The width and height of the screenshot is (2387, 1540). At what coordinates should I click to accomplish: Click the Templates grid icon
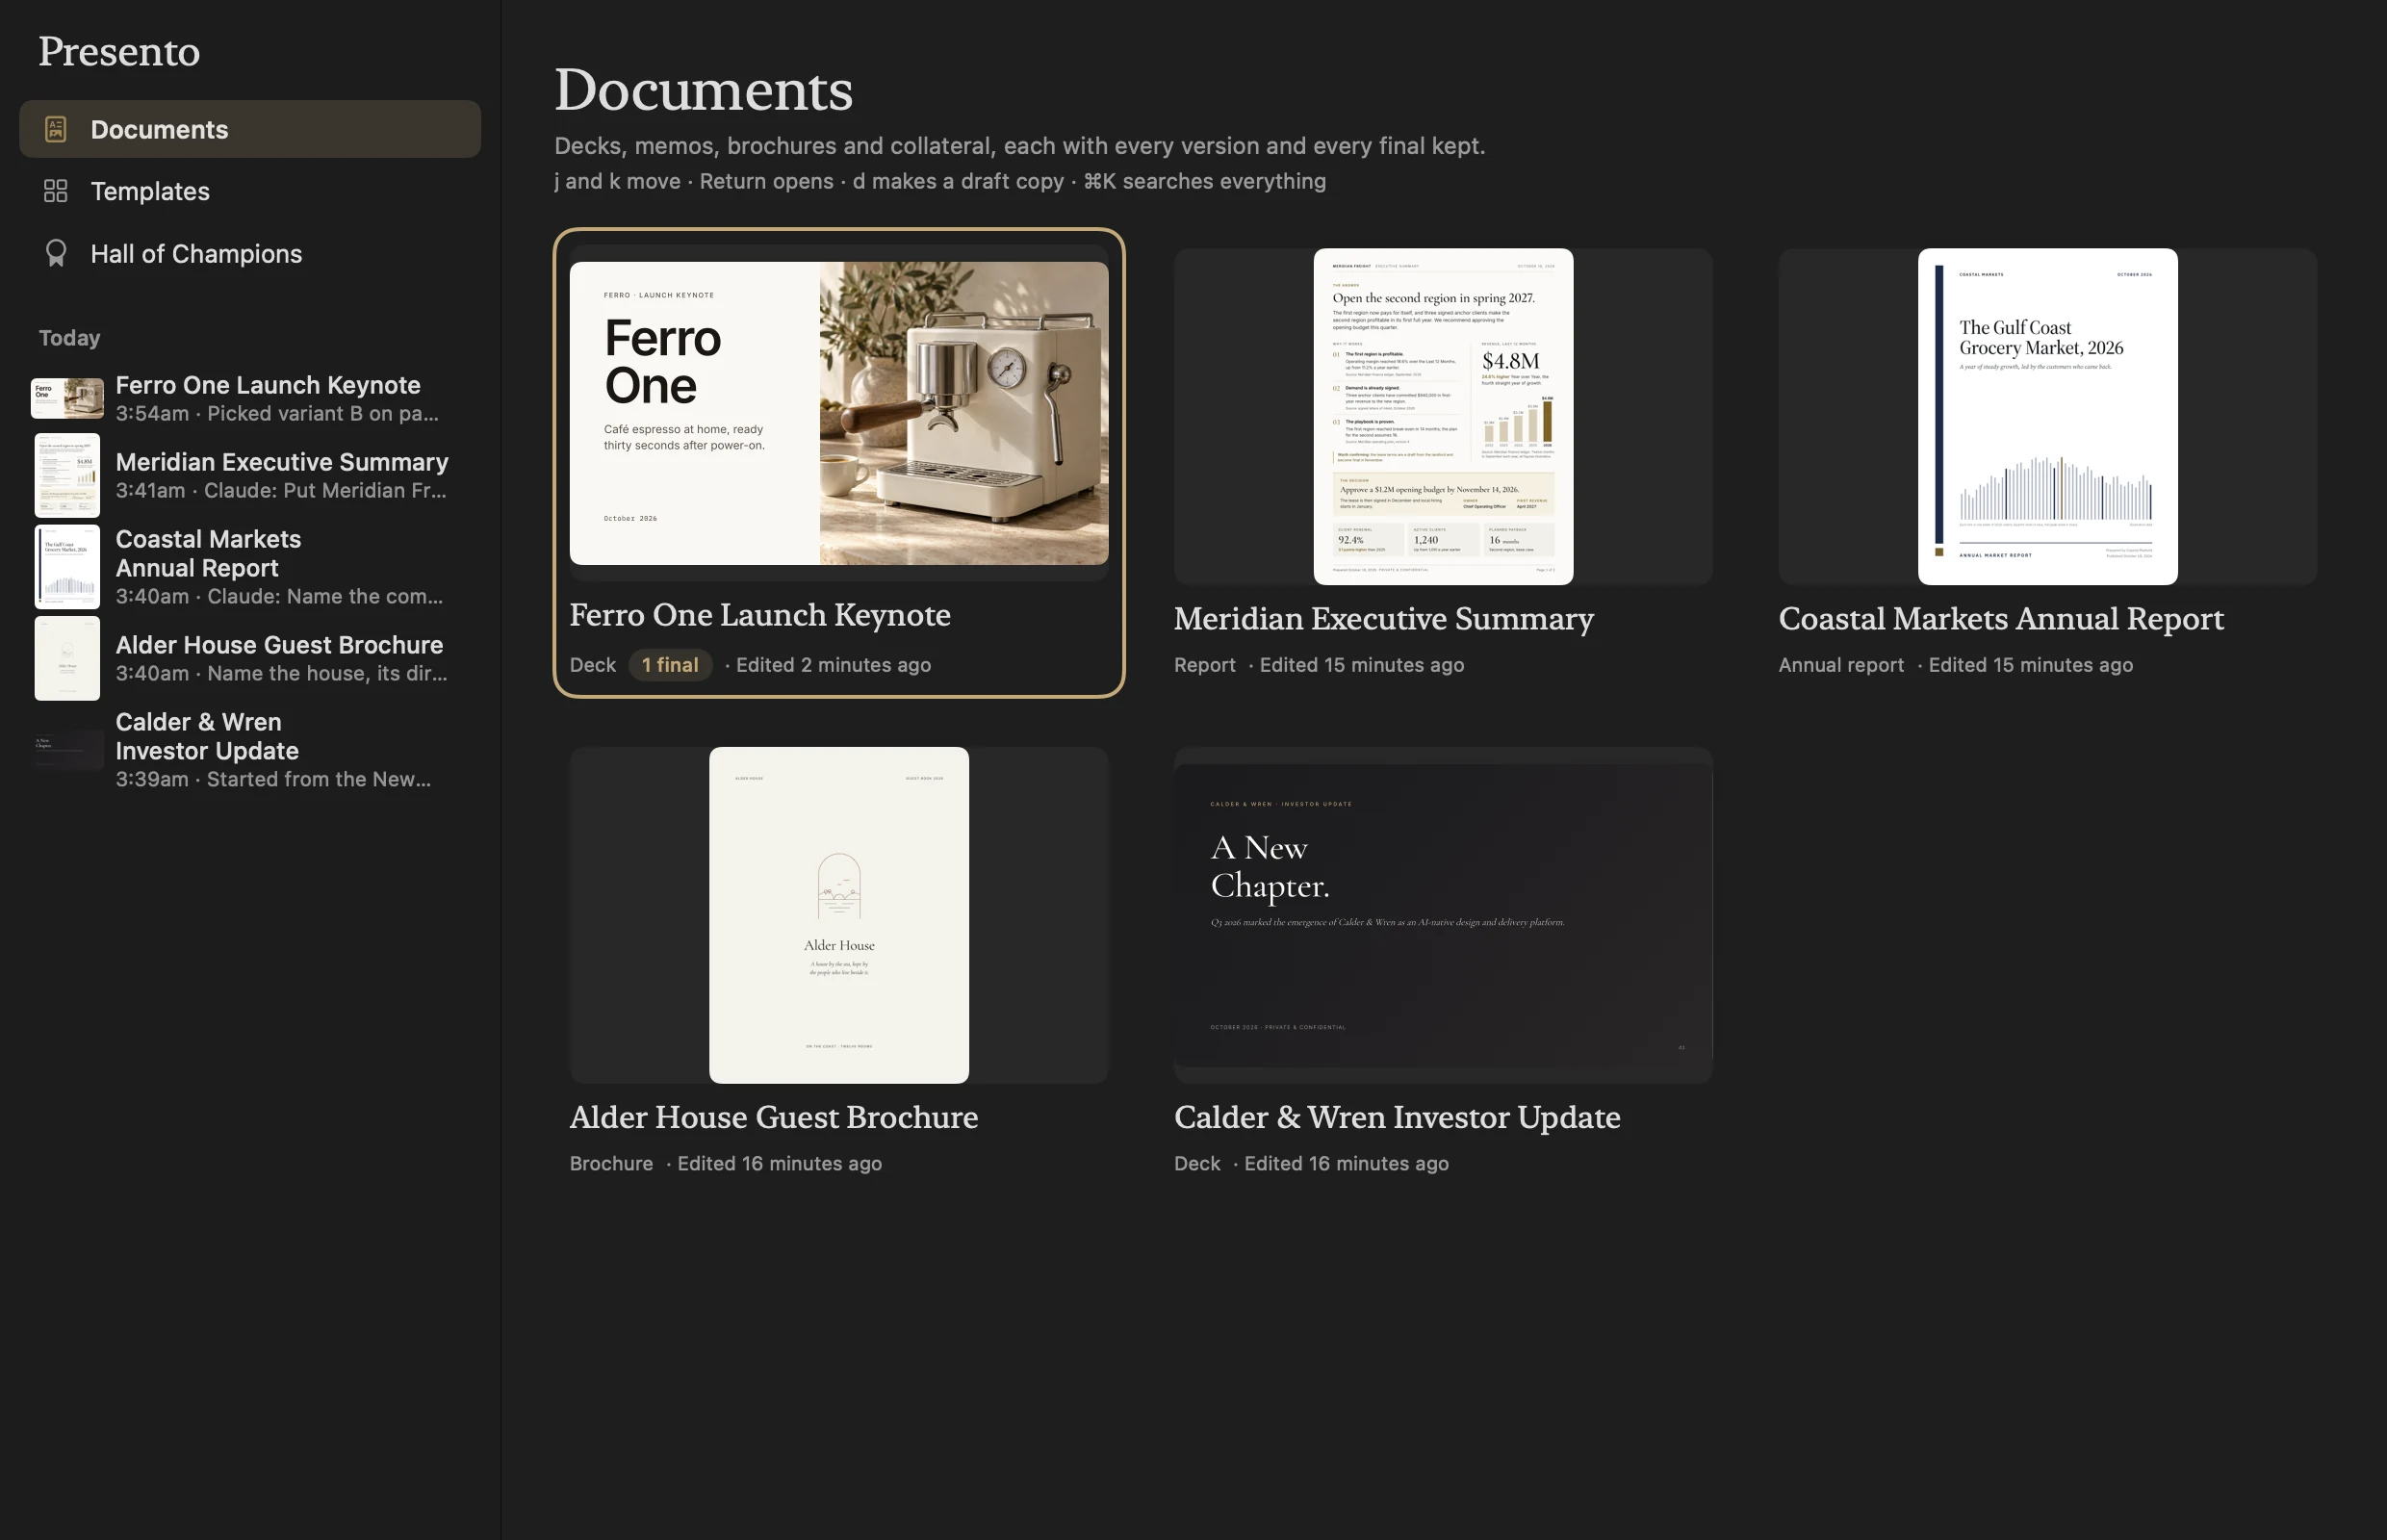pos(56,191)
